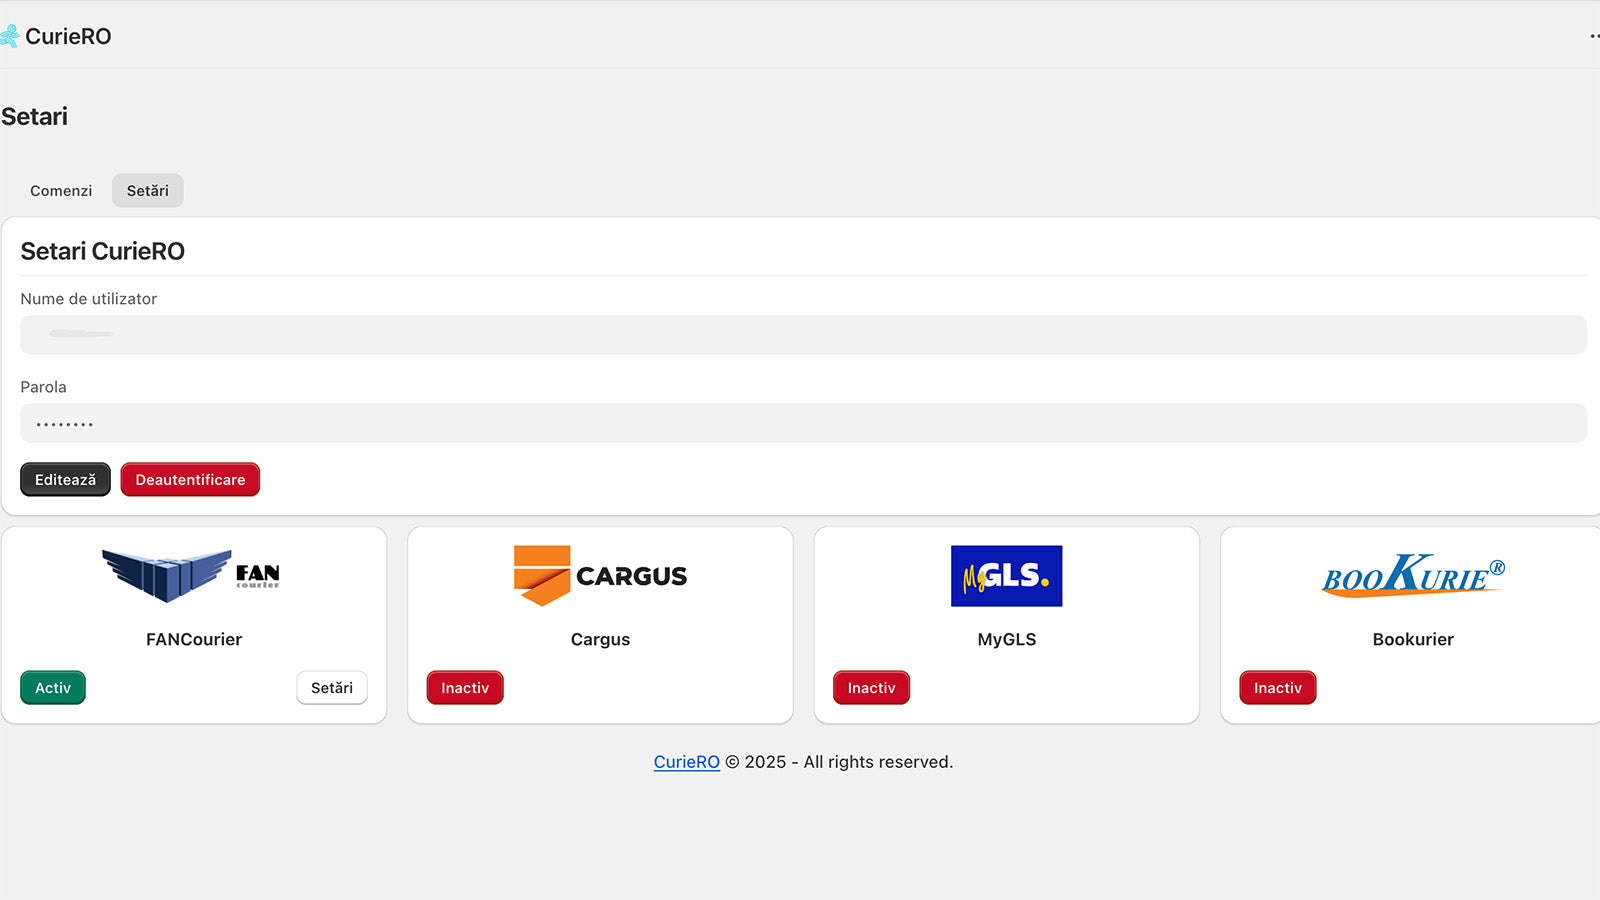This screenshot has width=1600, height=900.
Task: Toggle the Cargus Inactiv status button
Action: [x=465, y=687]
